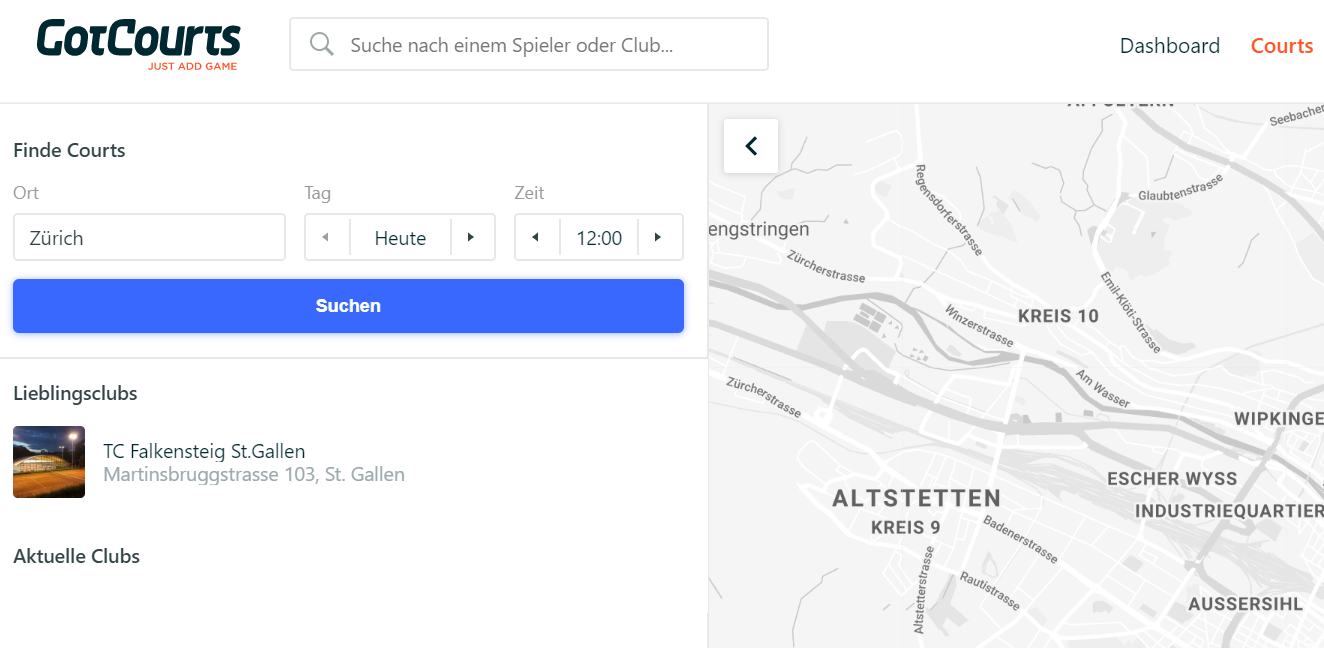This screenshot has width=1324, height=648.
Task: Click KREIS 10 label on map
Action: pyautogui.click(x=1057, y=316)
